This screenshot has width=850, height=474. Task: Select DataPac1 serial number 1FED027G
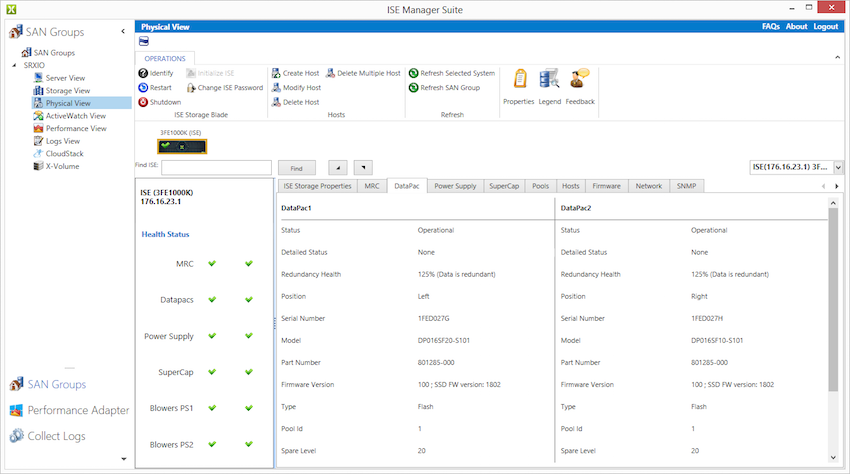pyautogui.click(x=434, y=318)
